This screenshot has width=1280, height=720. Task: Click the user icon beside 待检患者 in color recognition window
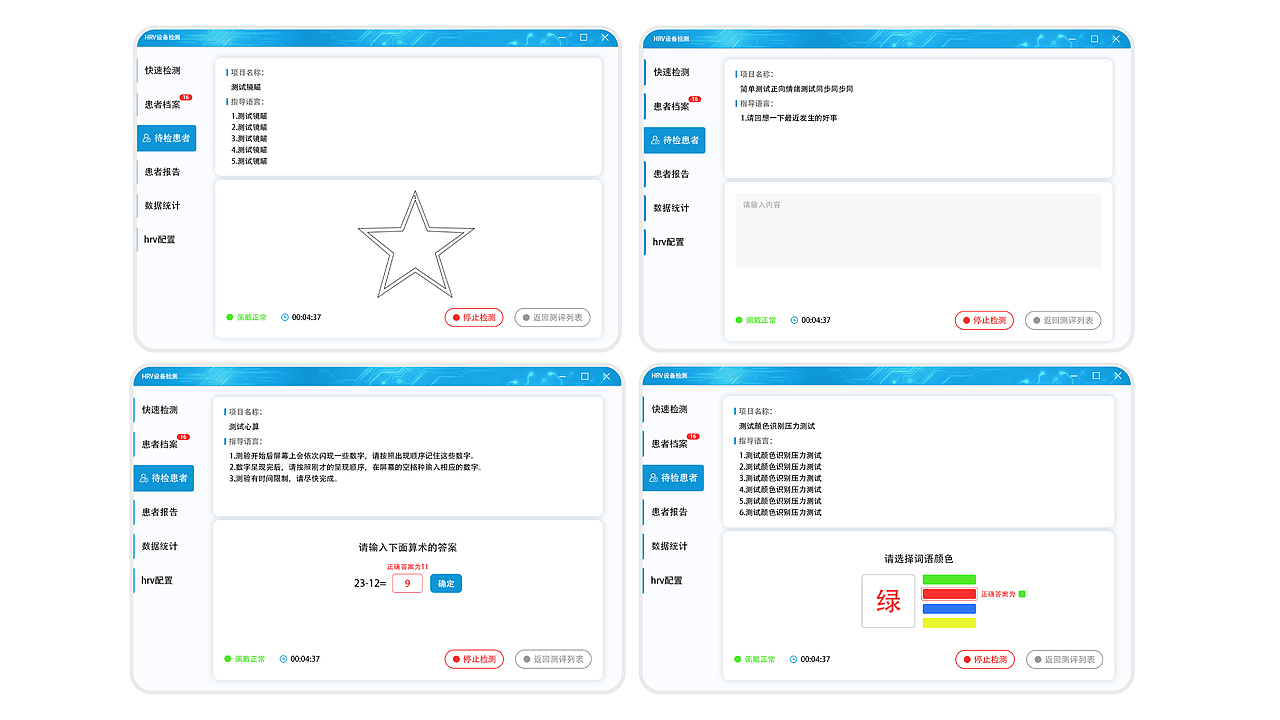coord(654,478)
